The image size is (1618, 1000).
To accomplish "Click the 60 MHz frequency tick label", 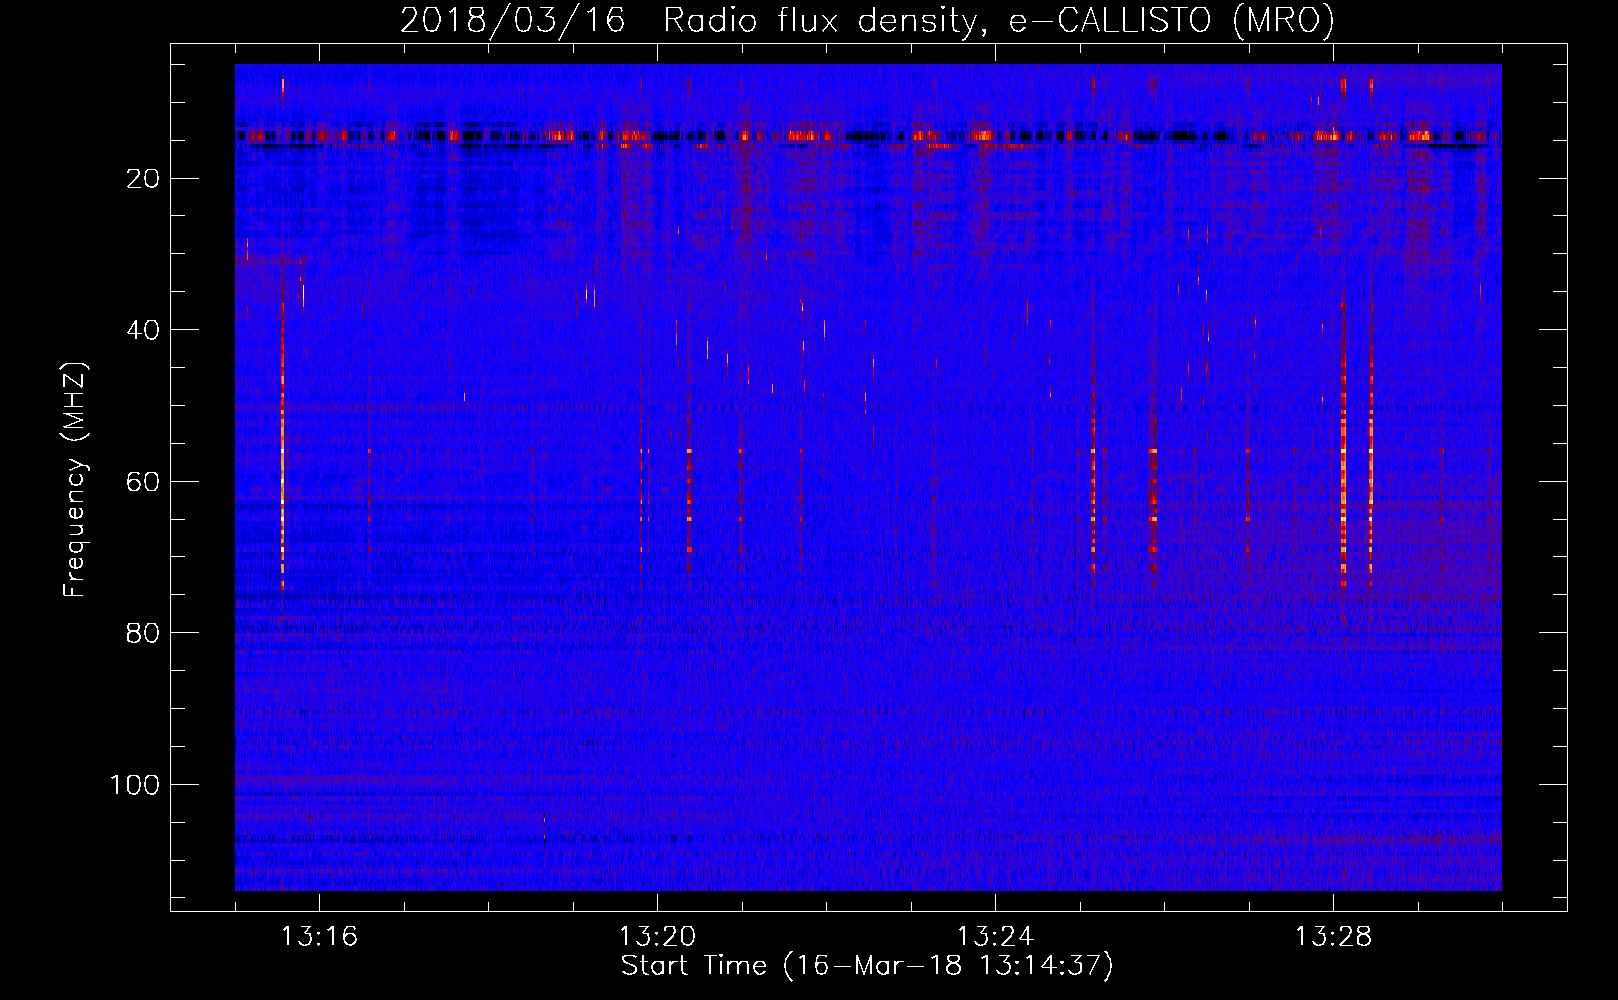I will point(143,482).
